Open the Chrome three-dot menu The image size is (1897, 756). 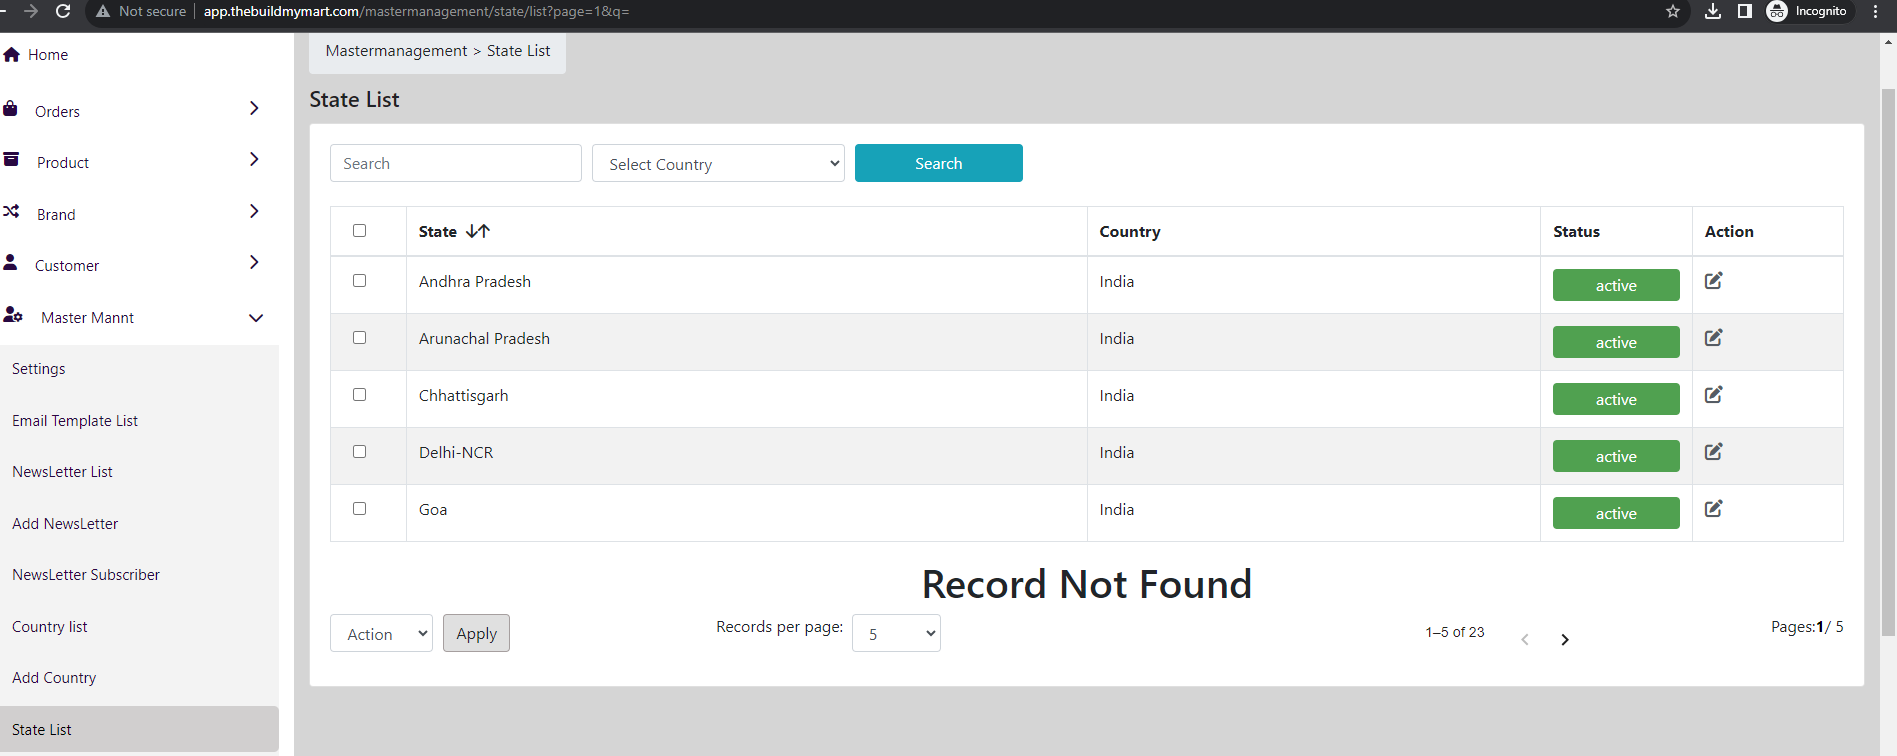click(x=1876, y=11)
